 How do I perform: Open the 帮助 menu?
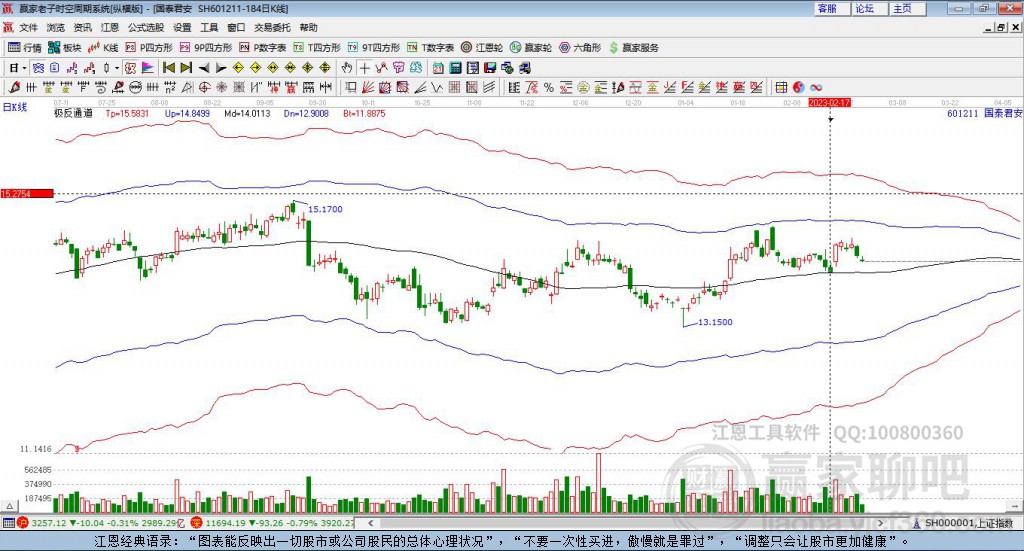[x=308, y=27]
